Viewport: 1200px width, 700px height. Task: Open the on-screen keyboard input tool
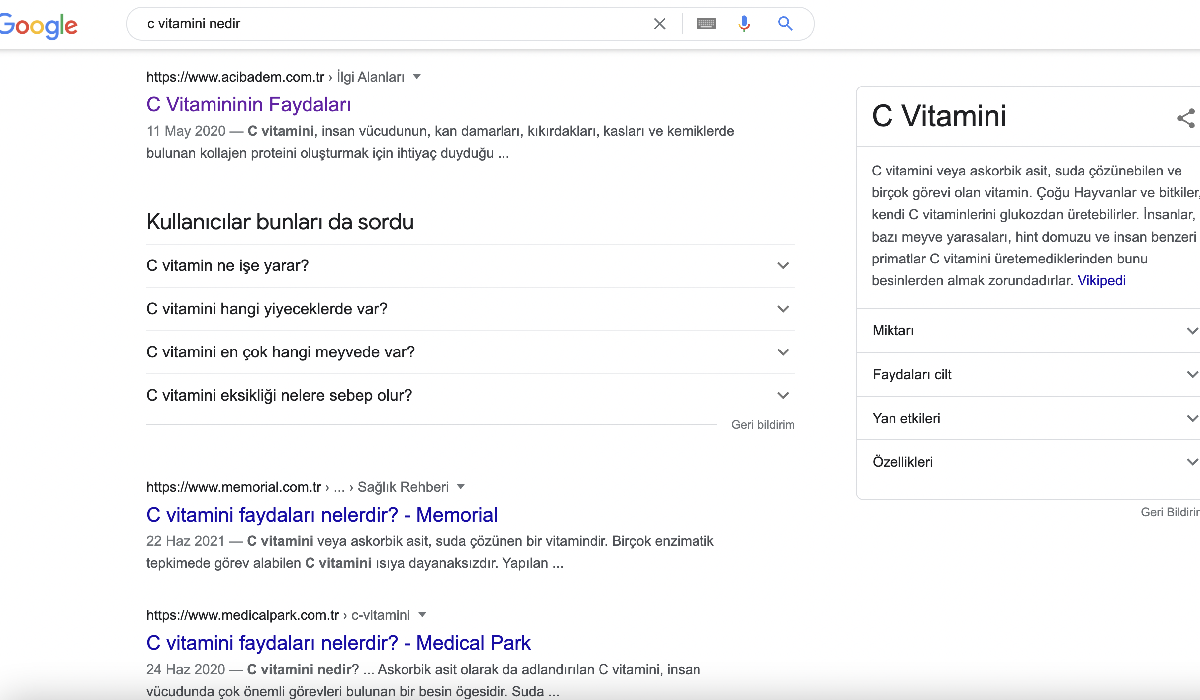(x=706, y=24)
